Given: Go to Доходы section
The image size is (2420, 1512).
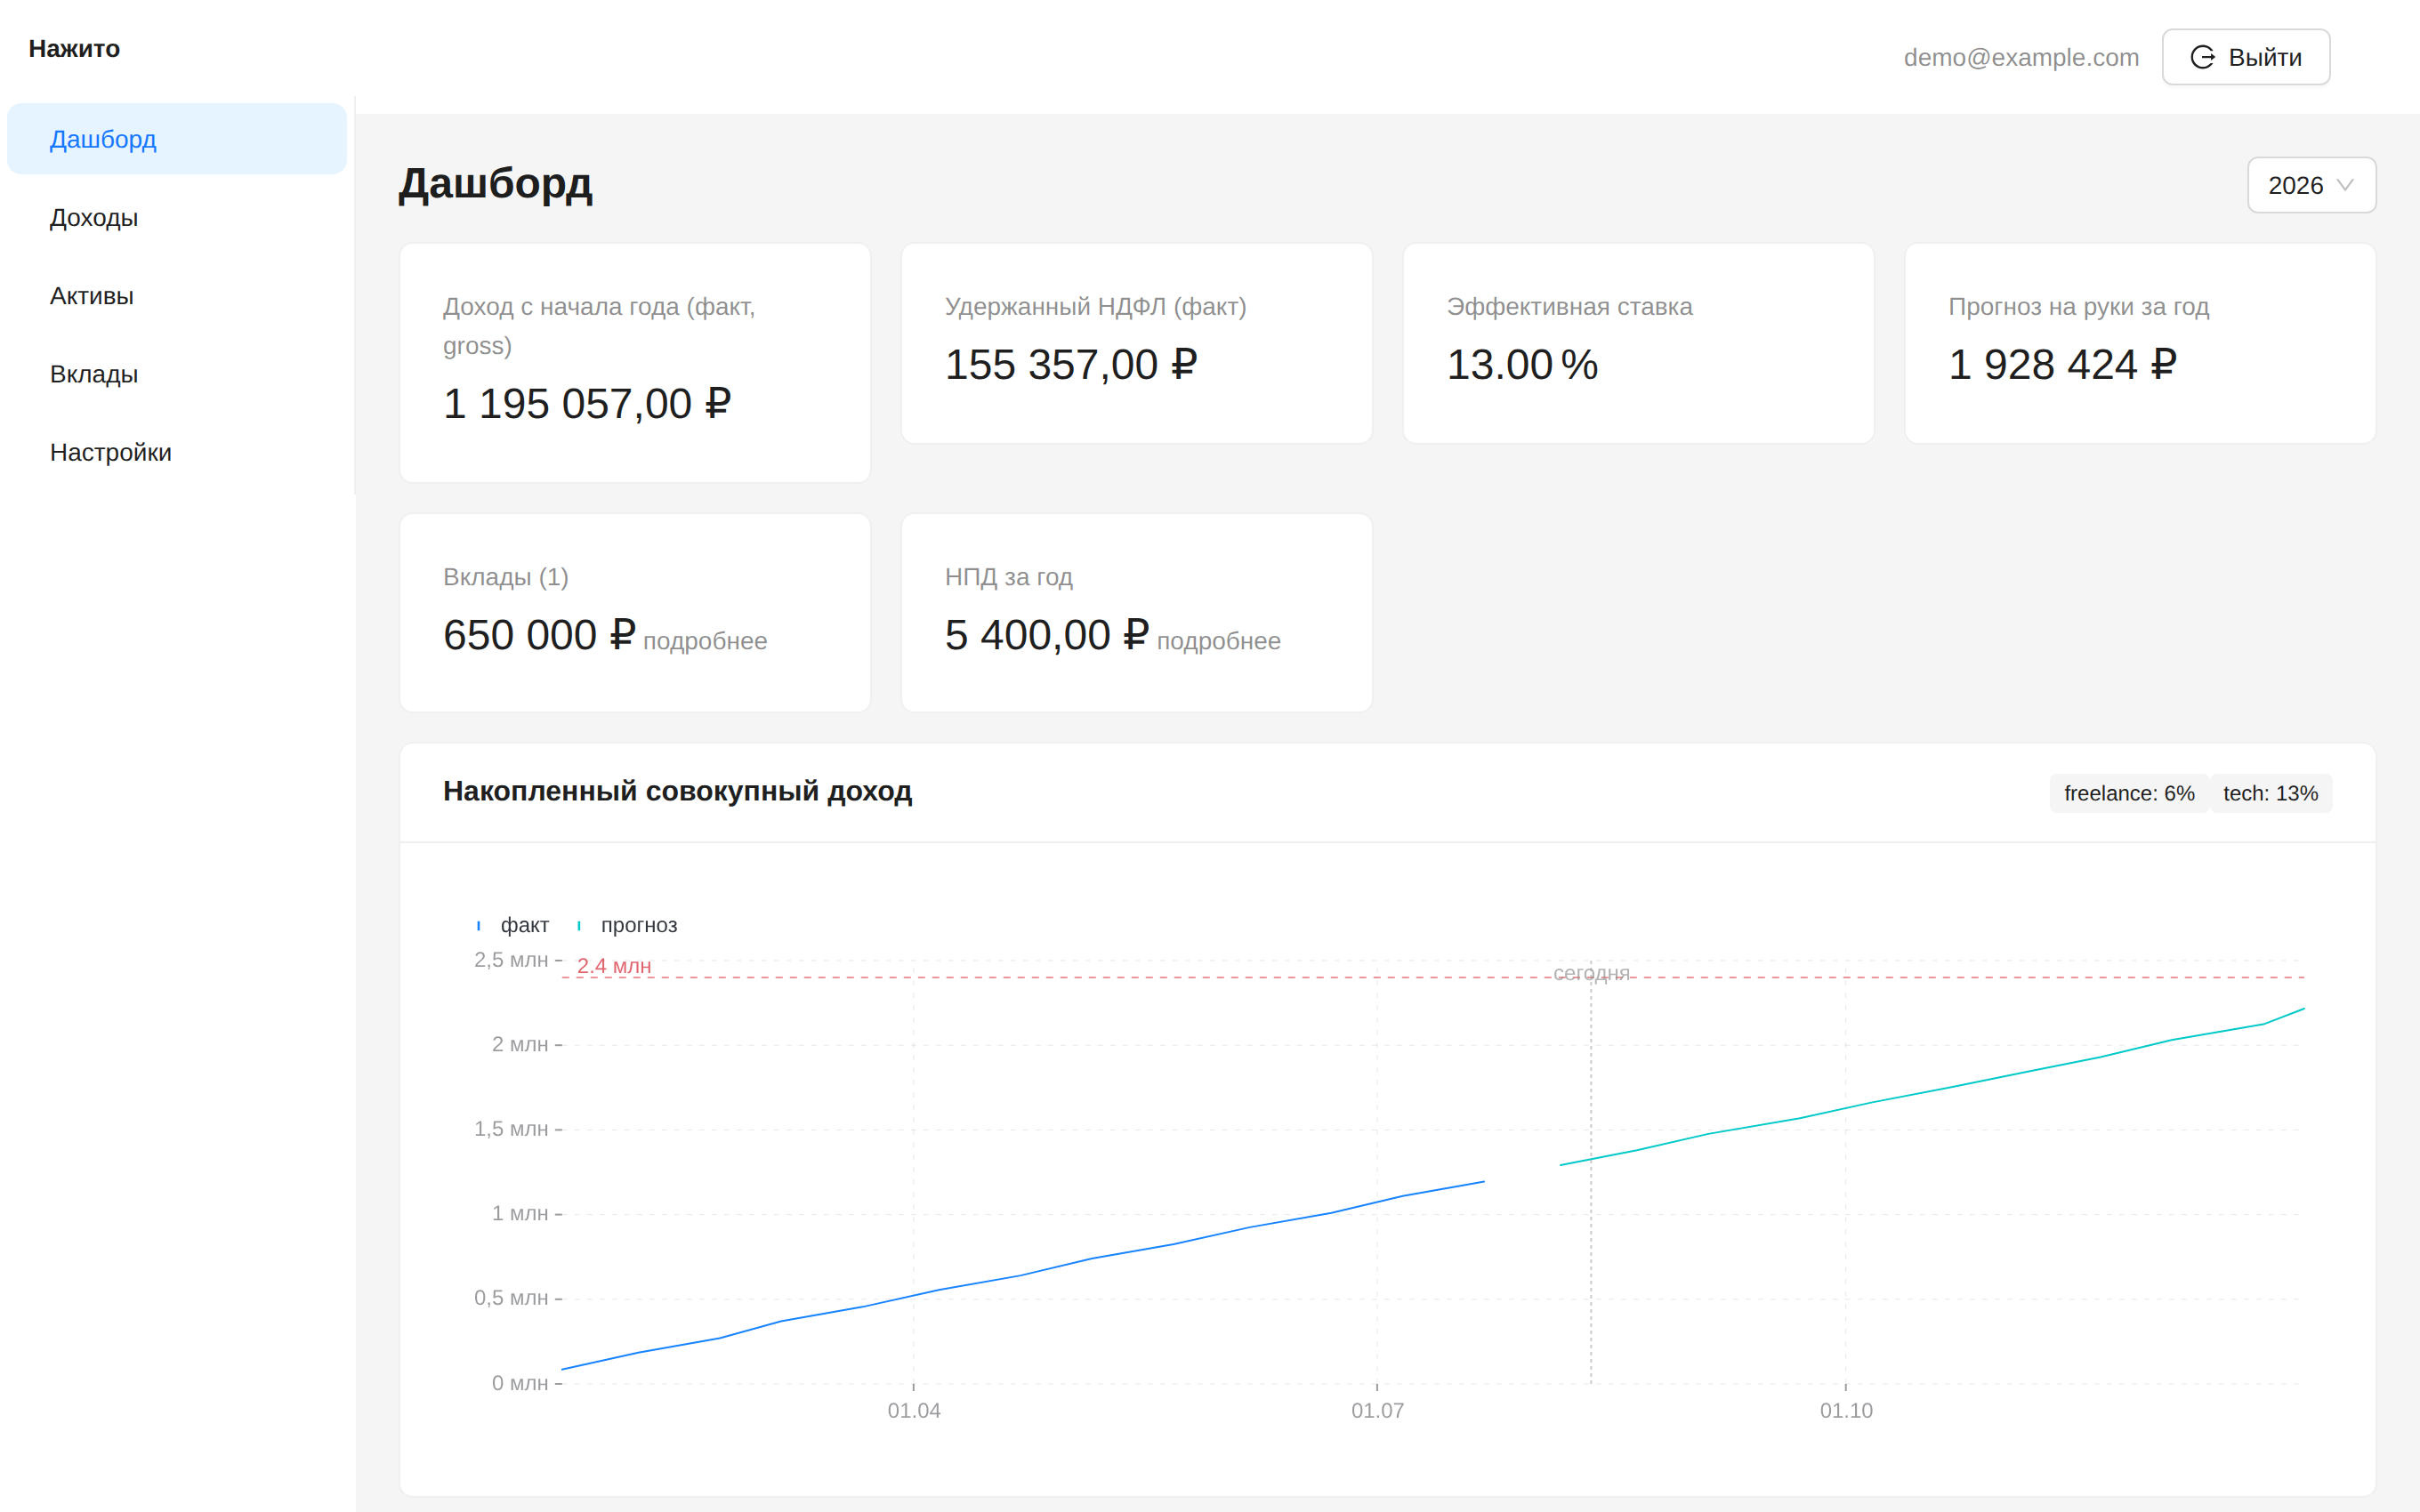Looking at the screenshot, I should pos(177,217).
